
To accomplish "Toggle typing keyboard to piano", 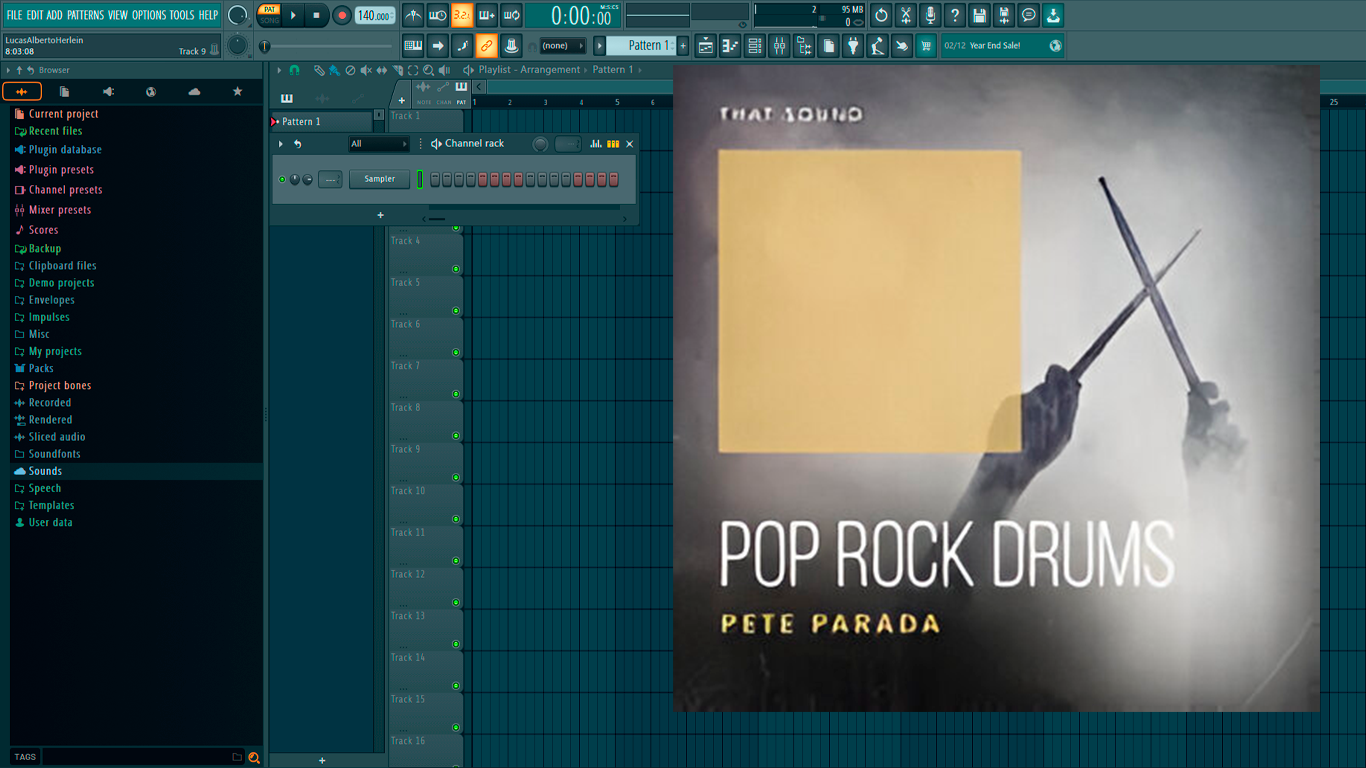I will (413, 45).
